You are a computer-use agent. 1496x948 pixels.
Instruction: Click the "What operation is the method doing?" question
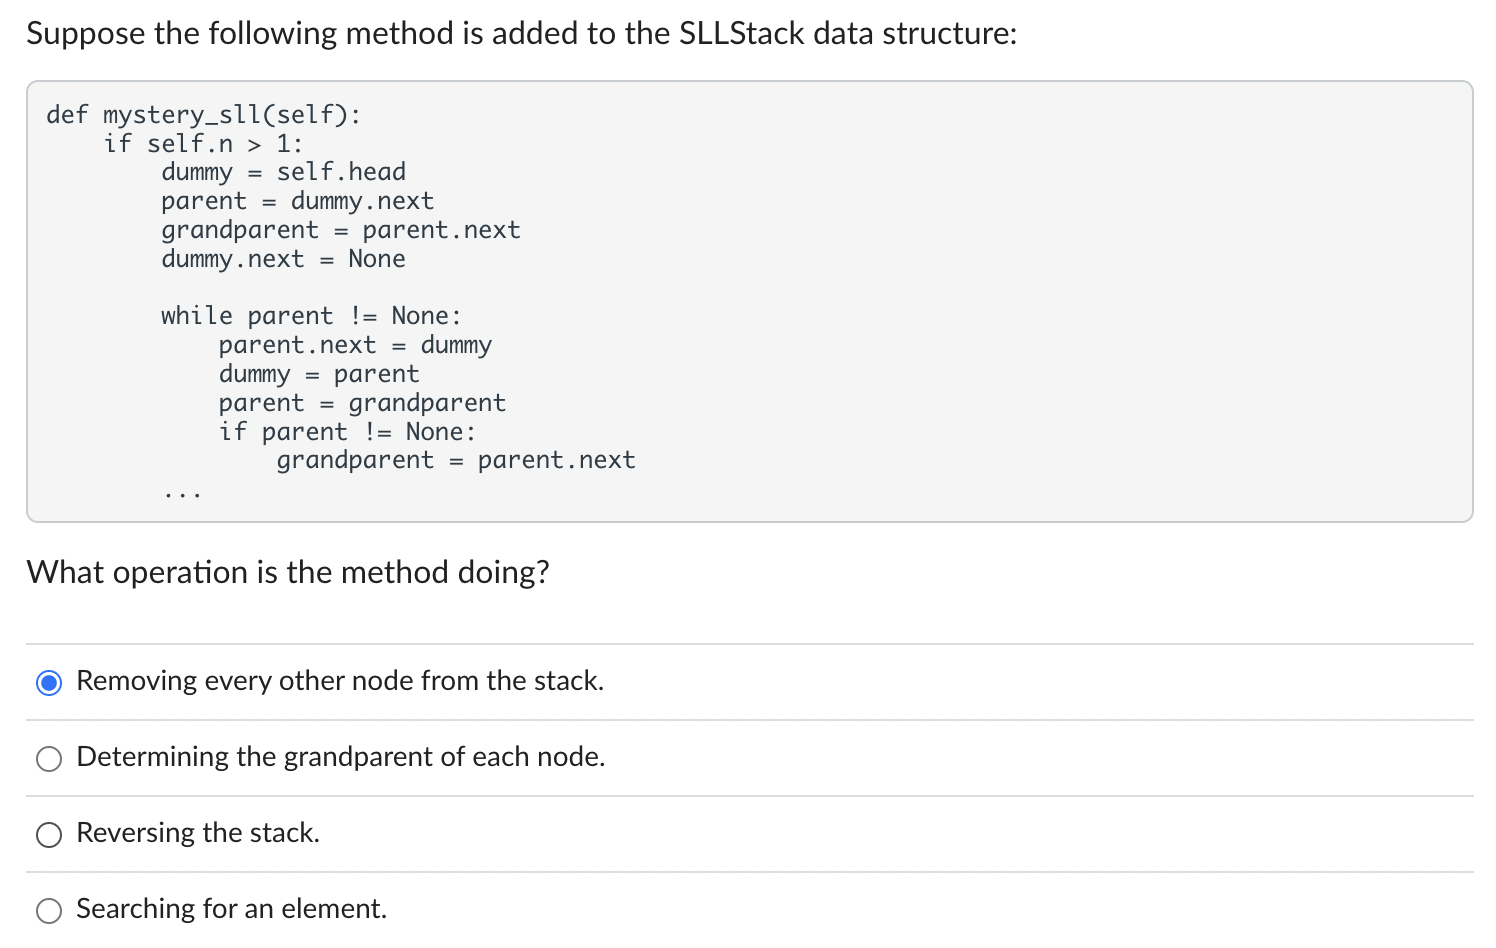pos(288,572)
